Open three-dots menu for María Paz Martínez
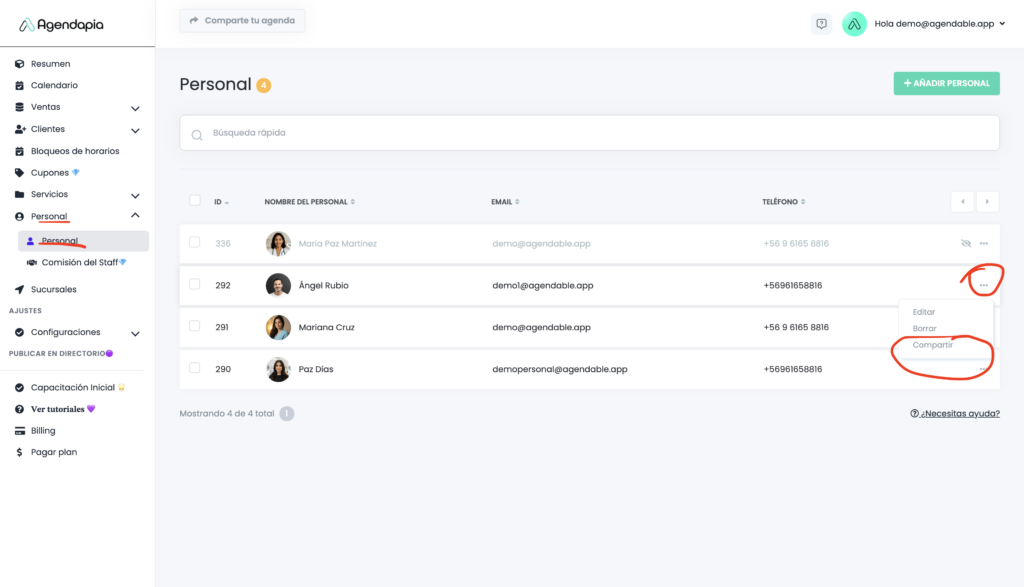 (984, 243)
